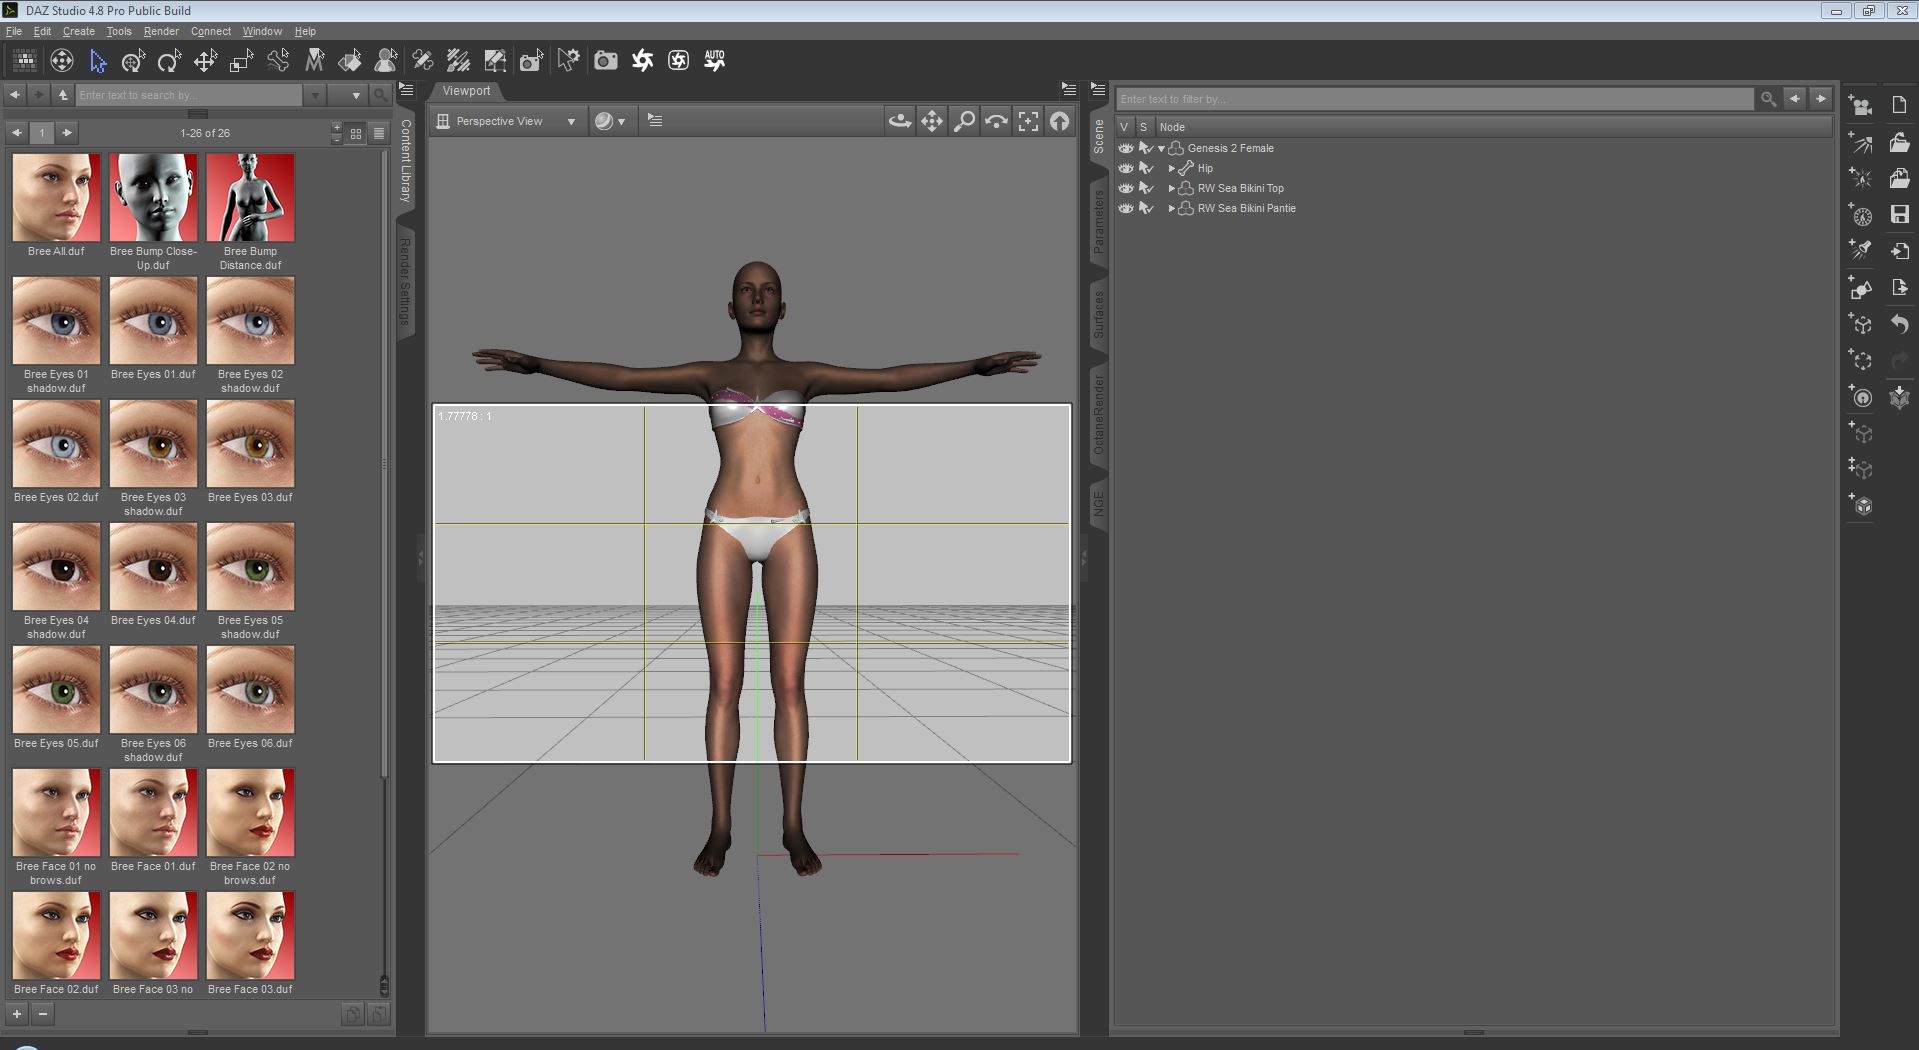1919x1050 pixels.
Task: Open the Render menu
Action: coord(160,31)
